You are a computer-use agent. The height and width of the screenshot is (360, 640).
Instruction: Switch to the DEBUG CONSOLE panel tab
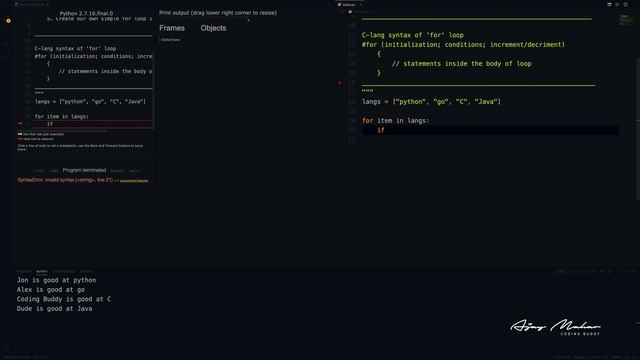[x=64, y=271]
